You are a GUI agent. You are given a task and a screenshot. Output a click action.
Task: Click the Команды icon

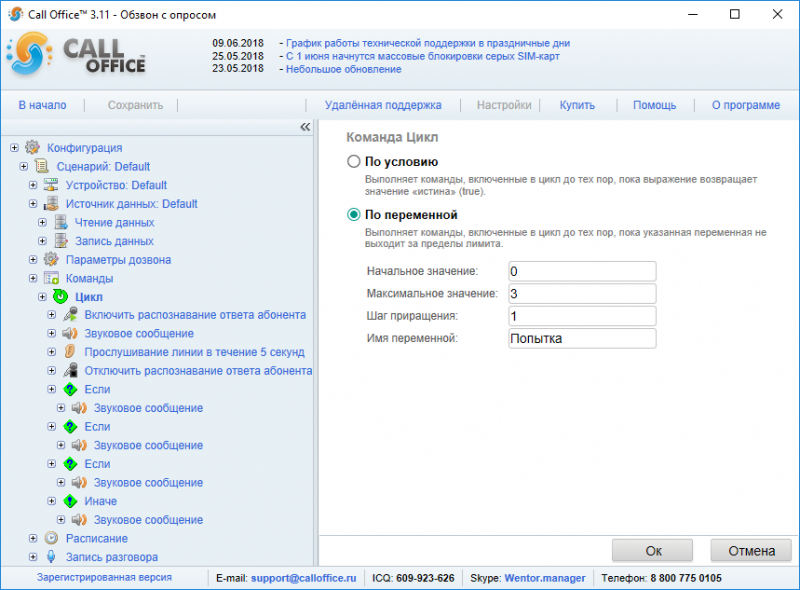[x=51, y=278]
